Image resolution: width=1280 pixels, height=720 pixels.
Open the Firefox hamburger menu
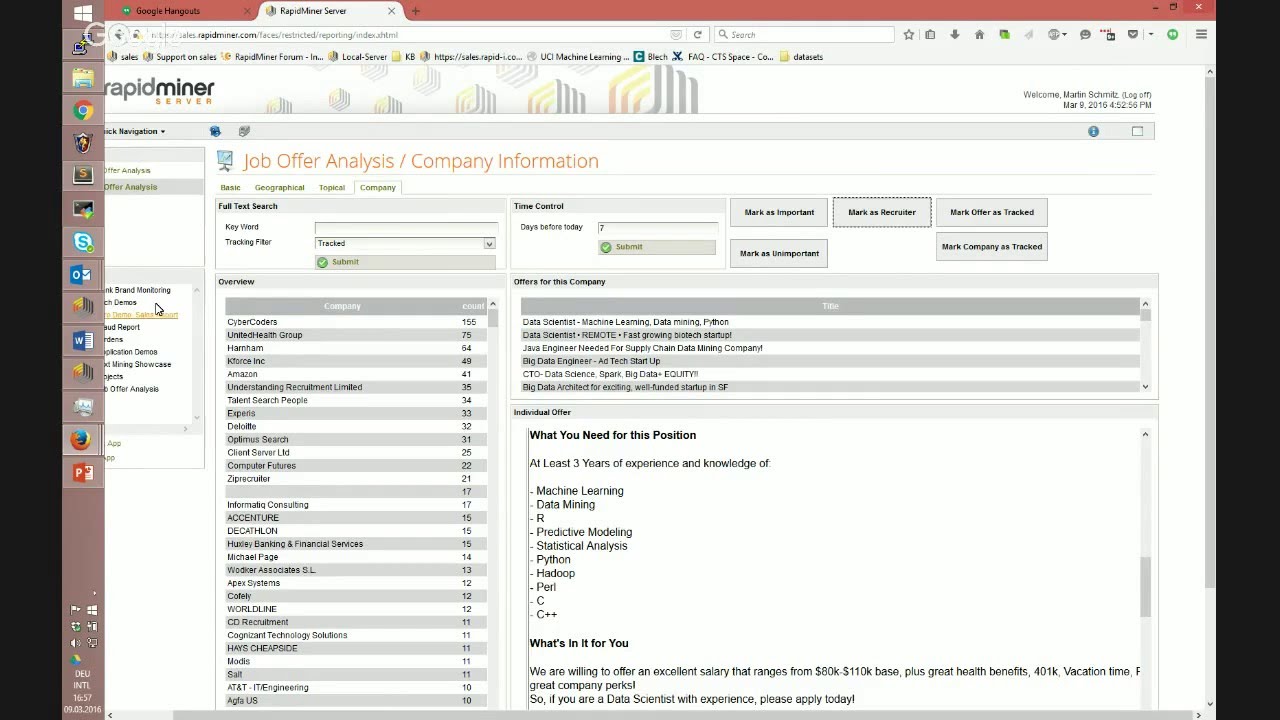pos(1201,34)
